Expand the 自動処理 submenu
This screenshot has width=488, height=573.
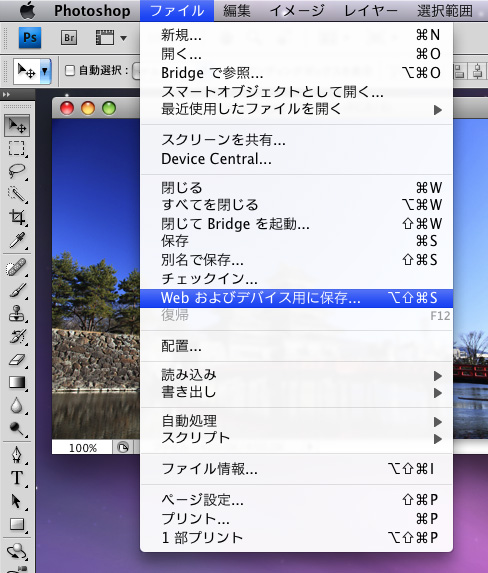click(296, 421)
